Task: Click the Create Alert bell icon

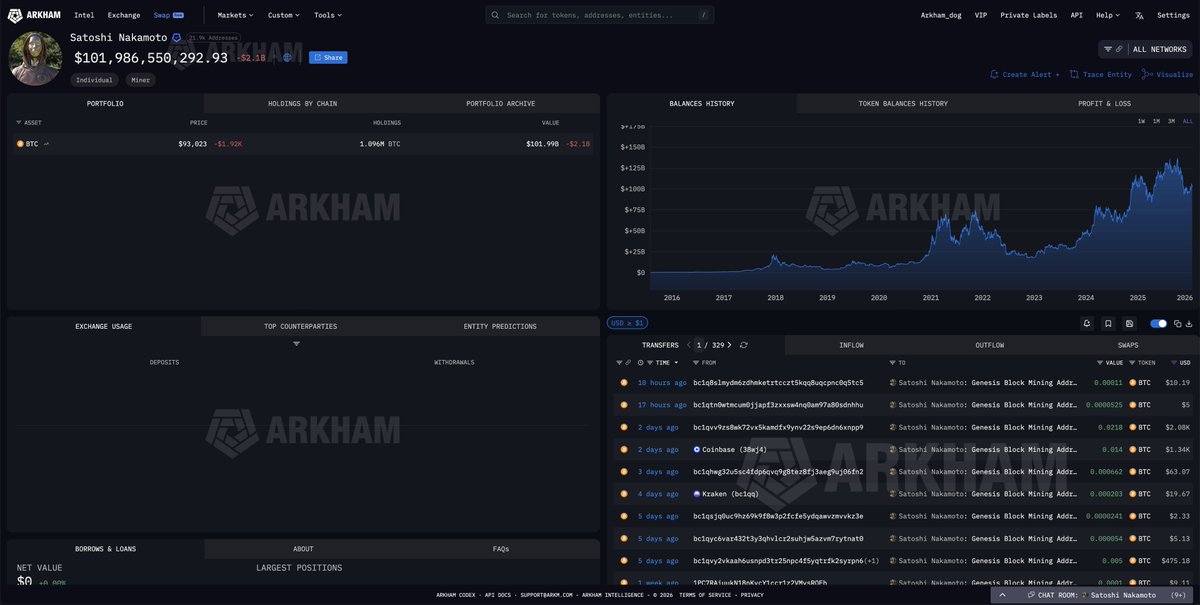Action: pos(994,74)
